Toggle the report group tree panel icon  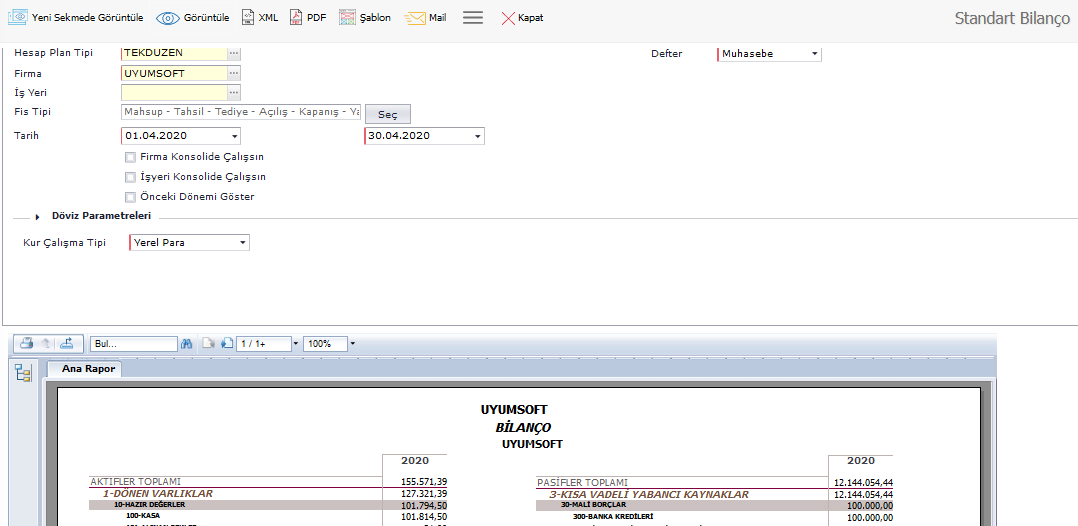pyautogui.click(x=22, y=373)
